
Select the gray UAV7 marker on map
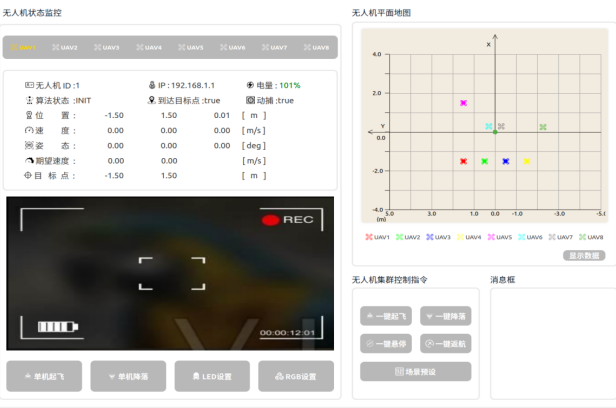[501, 126]
